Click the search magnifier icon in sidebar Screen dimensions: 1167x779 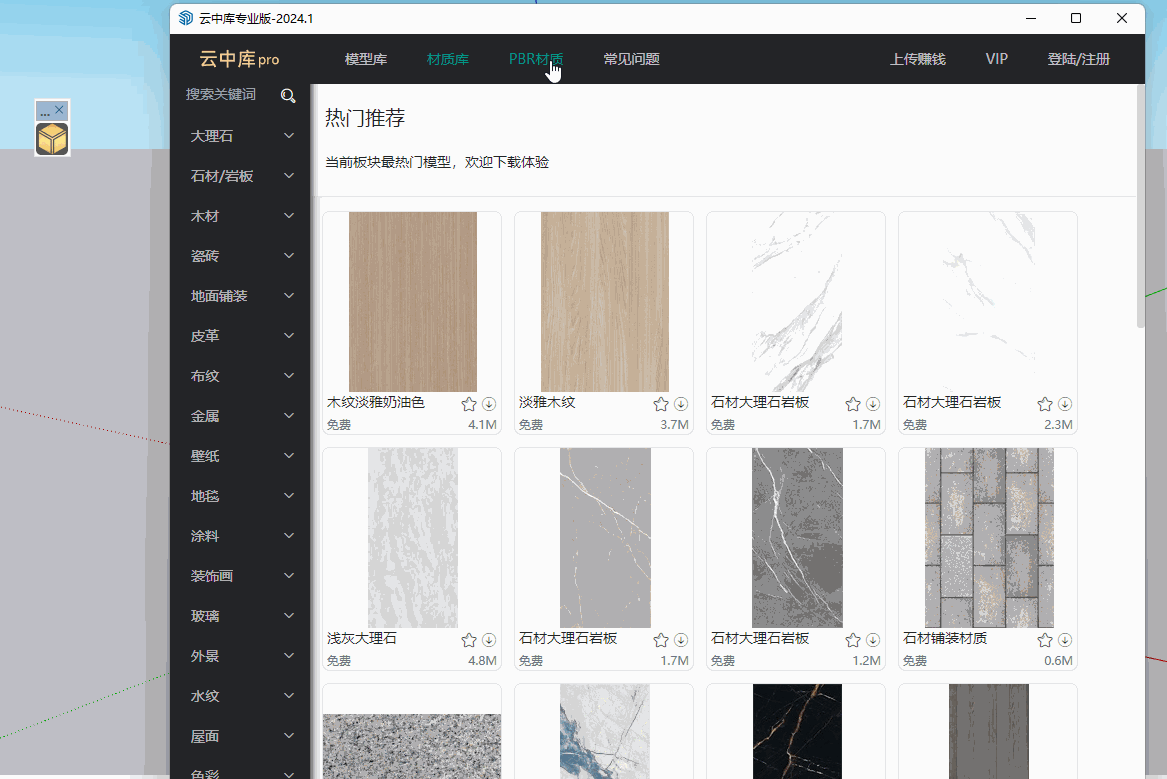tap(288, 95)
